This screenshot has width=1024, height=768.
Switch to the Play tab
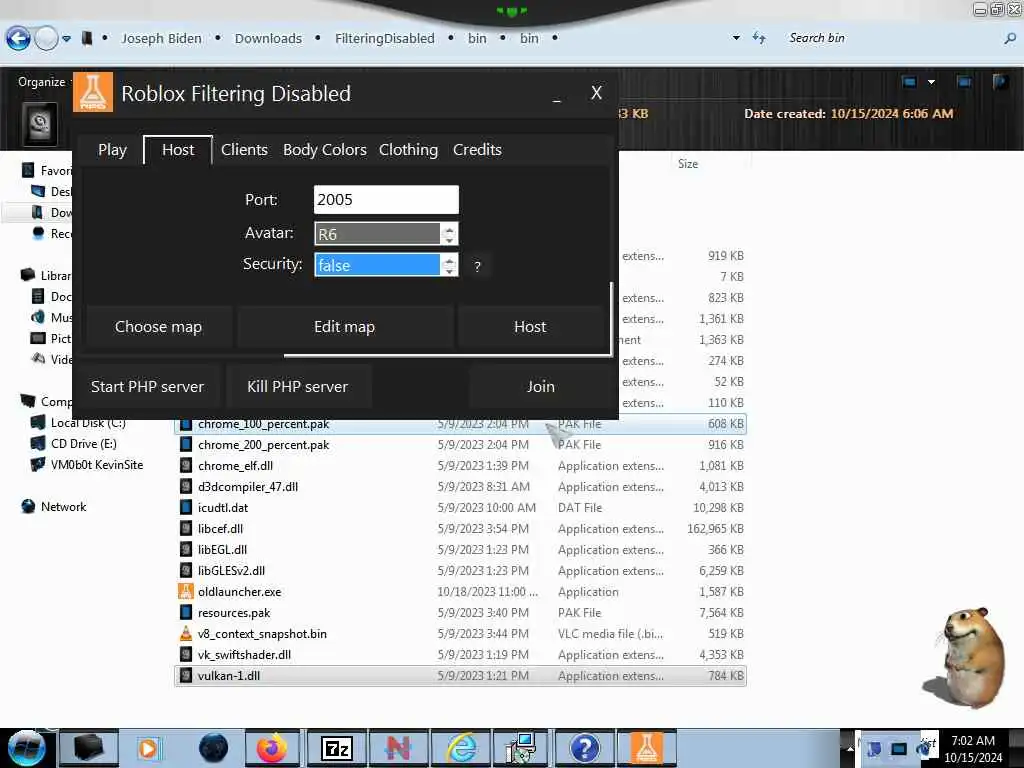tap(112, 150)
